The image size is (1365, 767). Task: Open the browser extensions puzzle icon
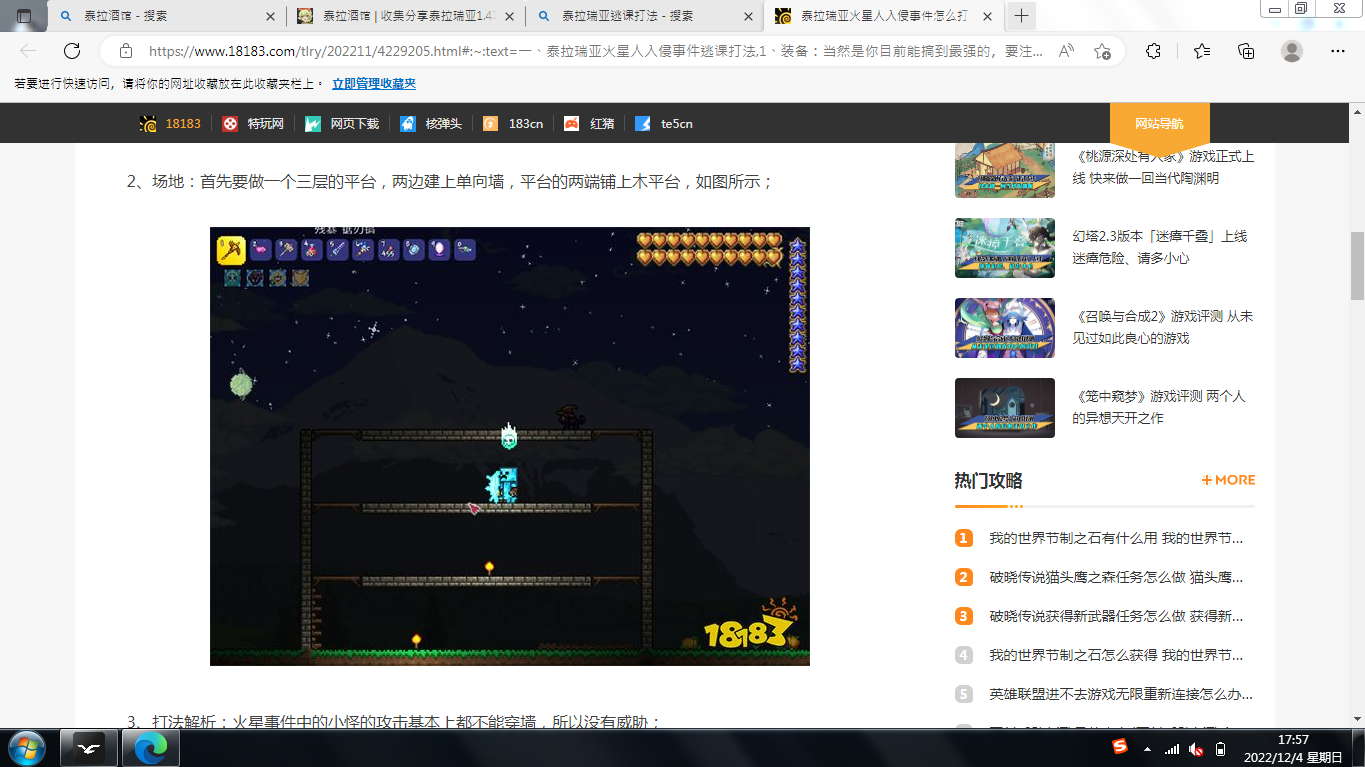point(1153,51)
